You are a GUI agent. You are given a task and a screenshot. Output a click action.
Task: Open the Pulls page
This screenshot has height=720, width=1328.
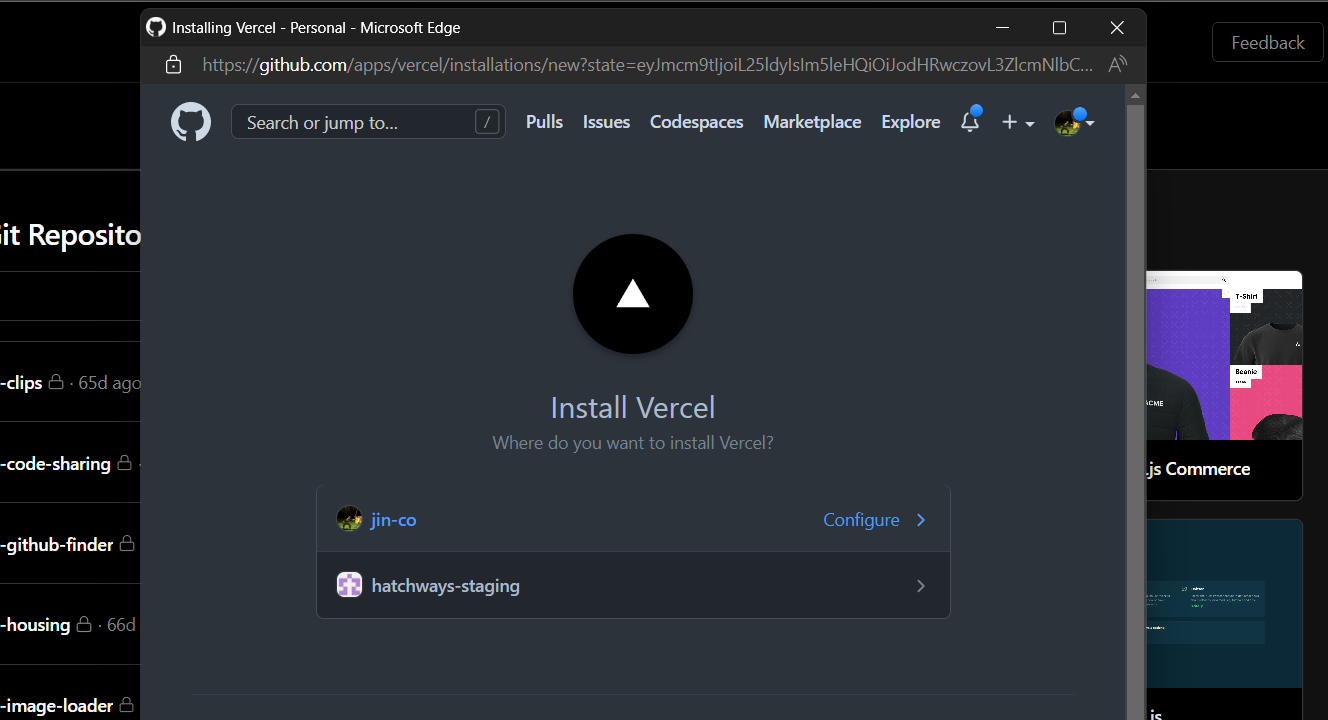pyautogui.click(x=544, y=122)
